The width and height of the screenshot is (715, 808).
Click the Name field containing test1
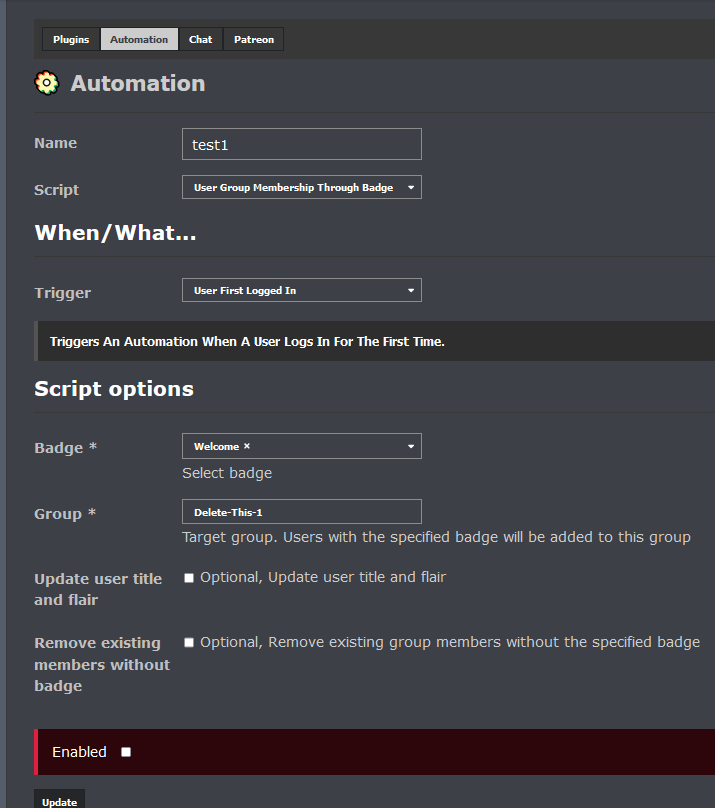coord(302,144)
